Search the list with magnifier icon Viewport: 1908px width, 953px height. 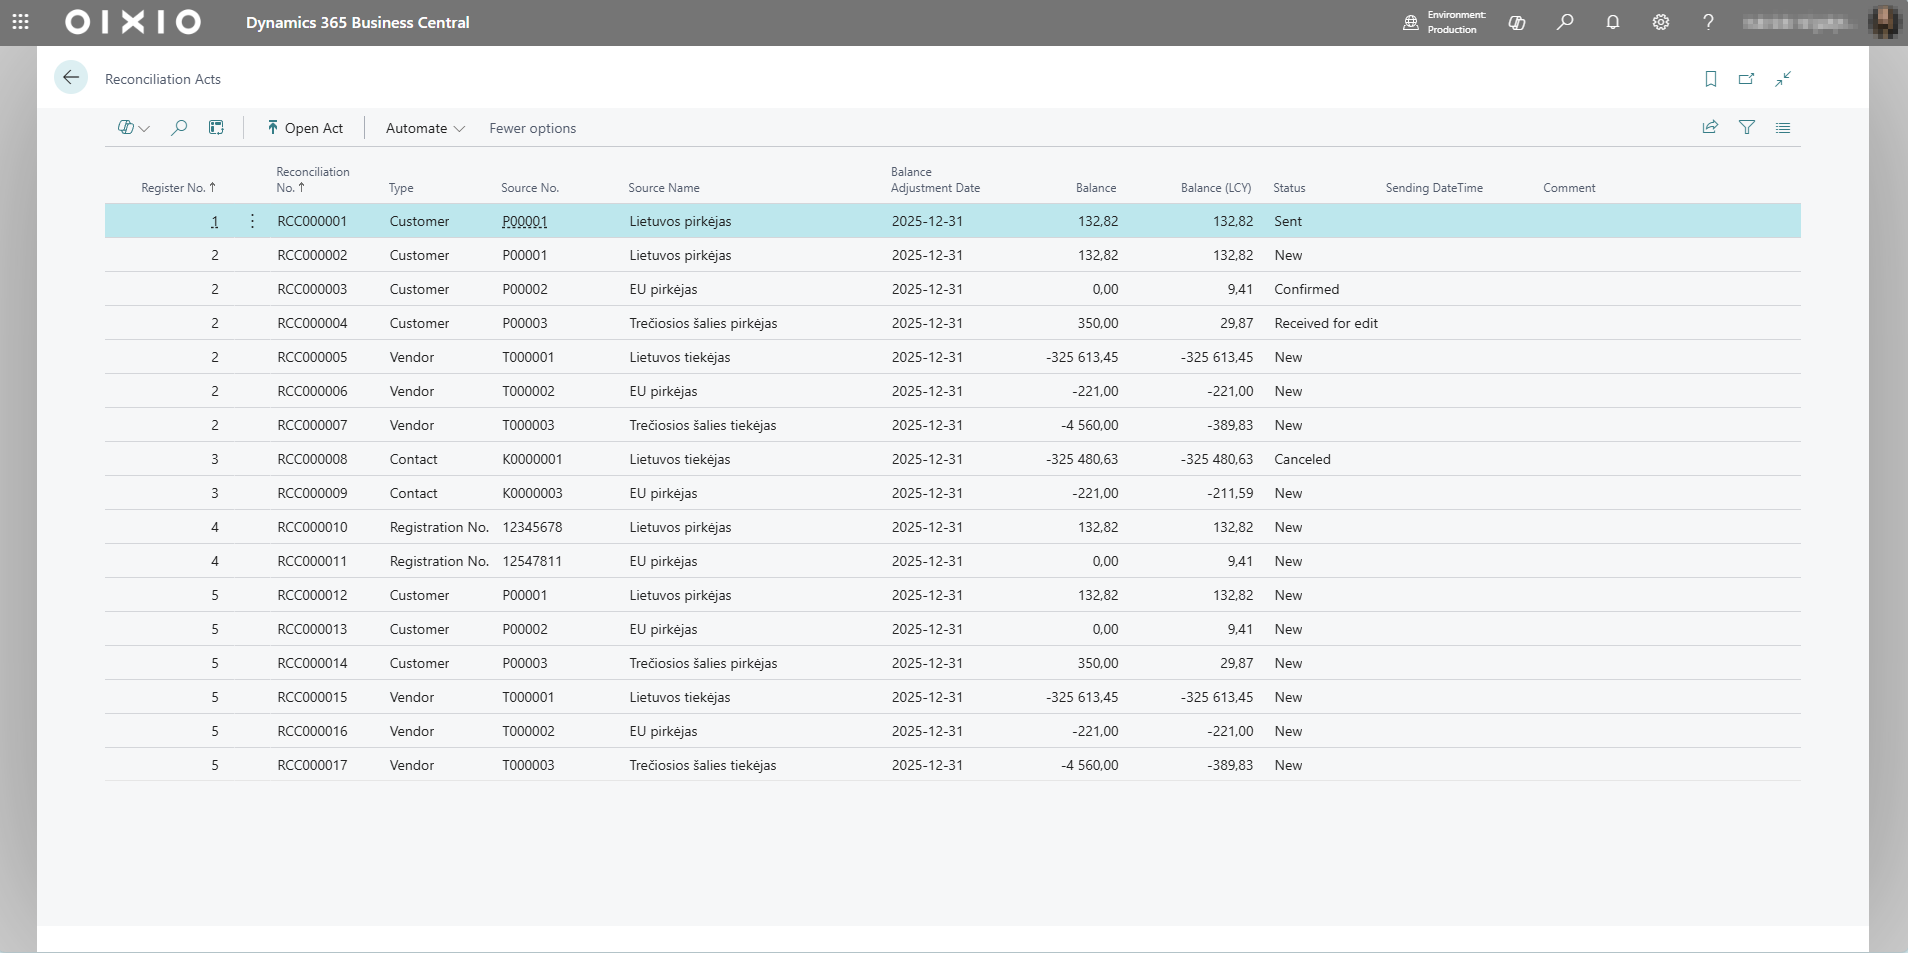179,128
